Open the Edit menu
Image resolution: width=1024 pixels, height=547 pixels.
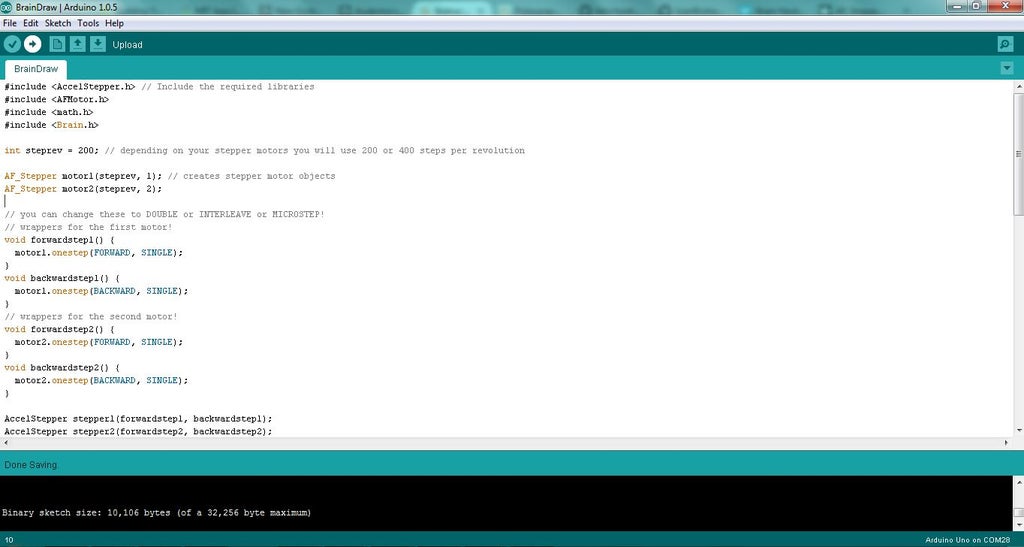pos(31,23)
